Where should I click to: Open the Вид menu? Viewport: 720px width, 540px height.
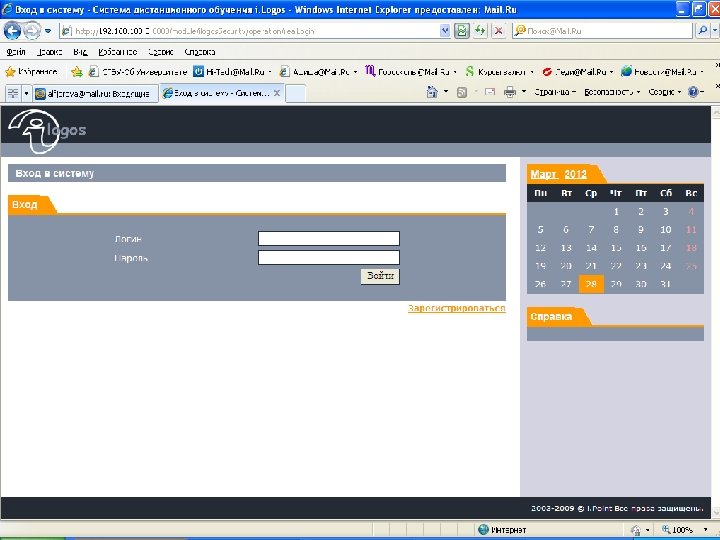[x=80, y=52]
